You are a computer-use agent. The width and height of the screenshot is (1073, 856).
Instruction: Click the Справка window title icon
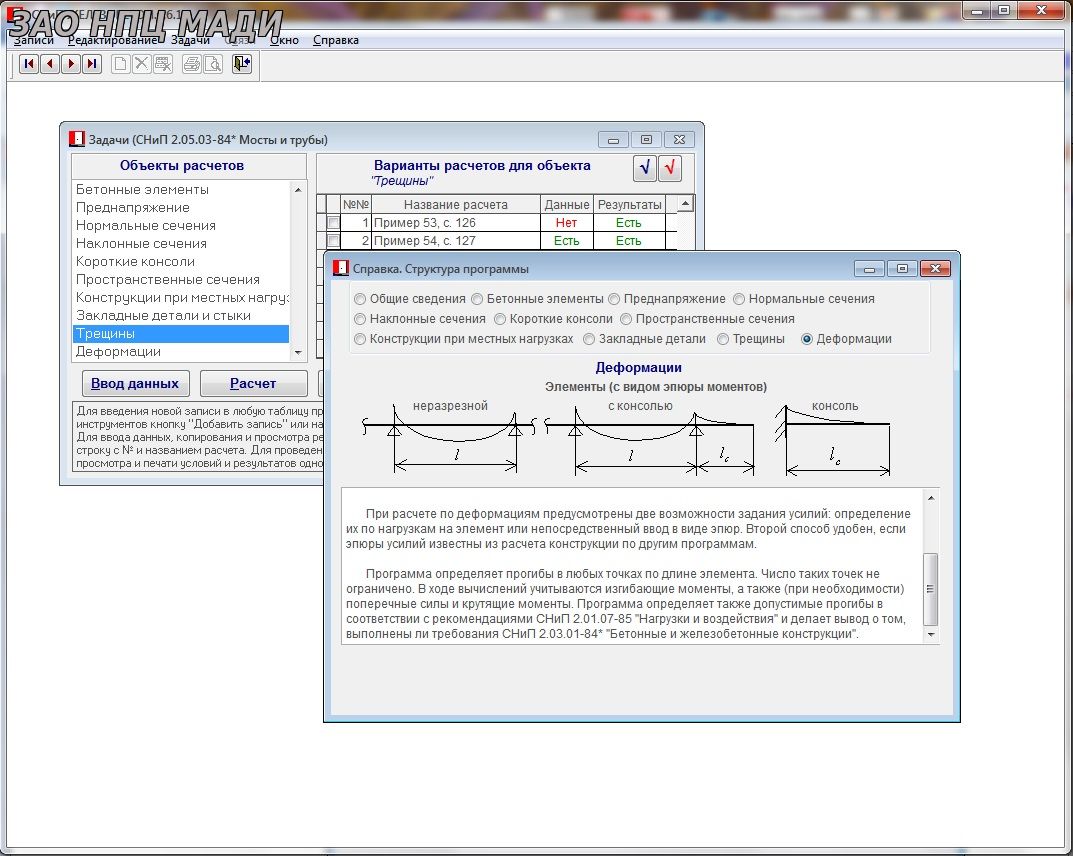[341, 268]
